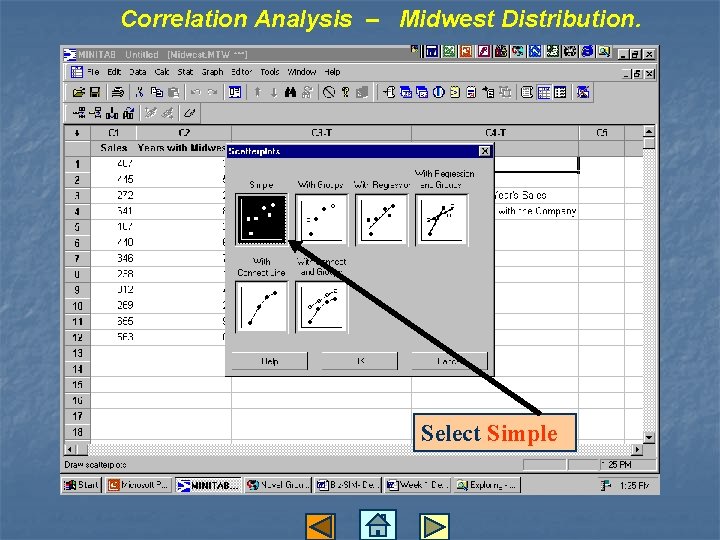Click the Next Command down arrow icon
Screen dimensions: 720x540
(x=274, y=92)
